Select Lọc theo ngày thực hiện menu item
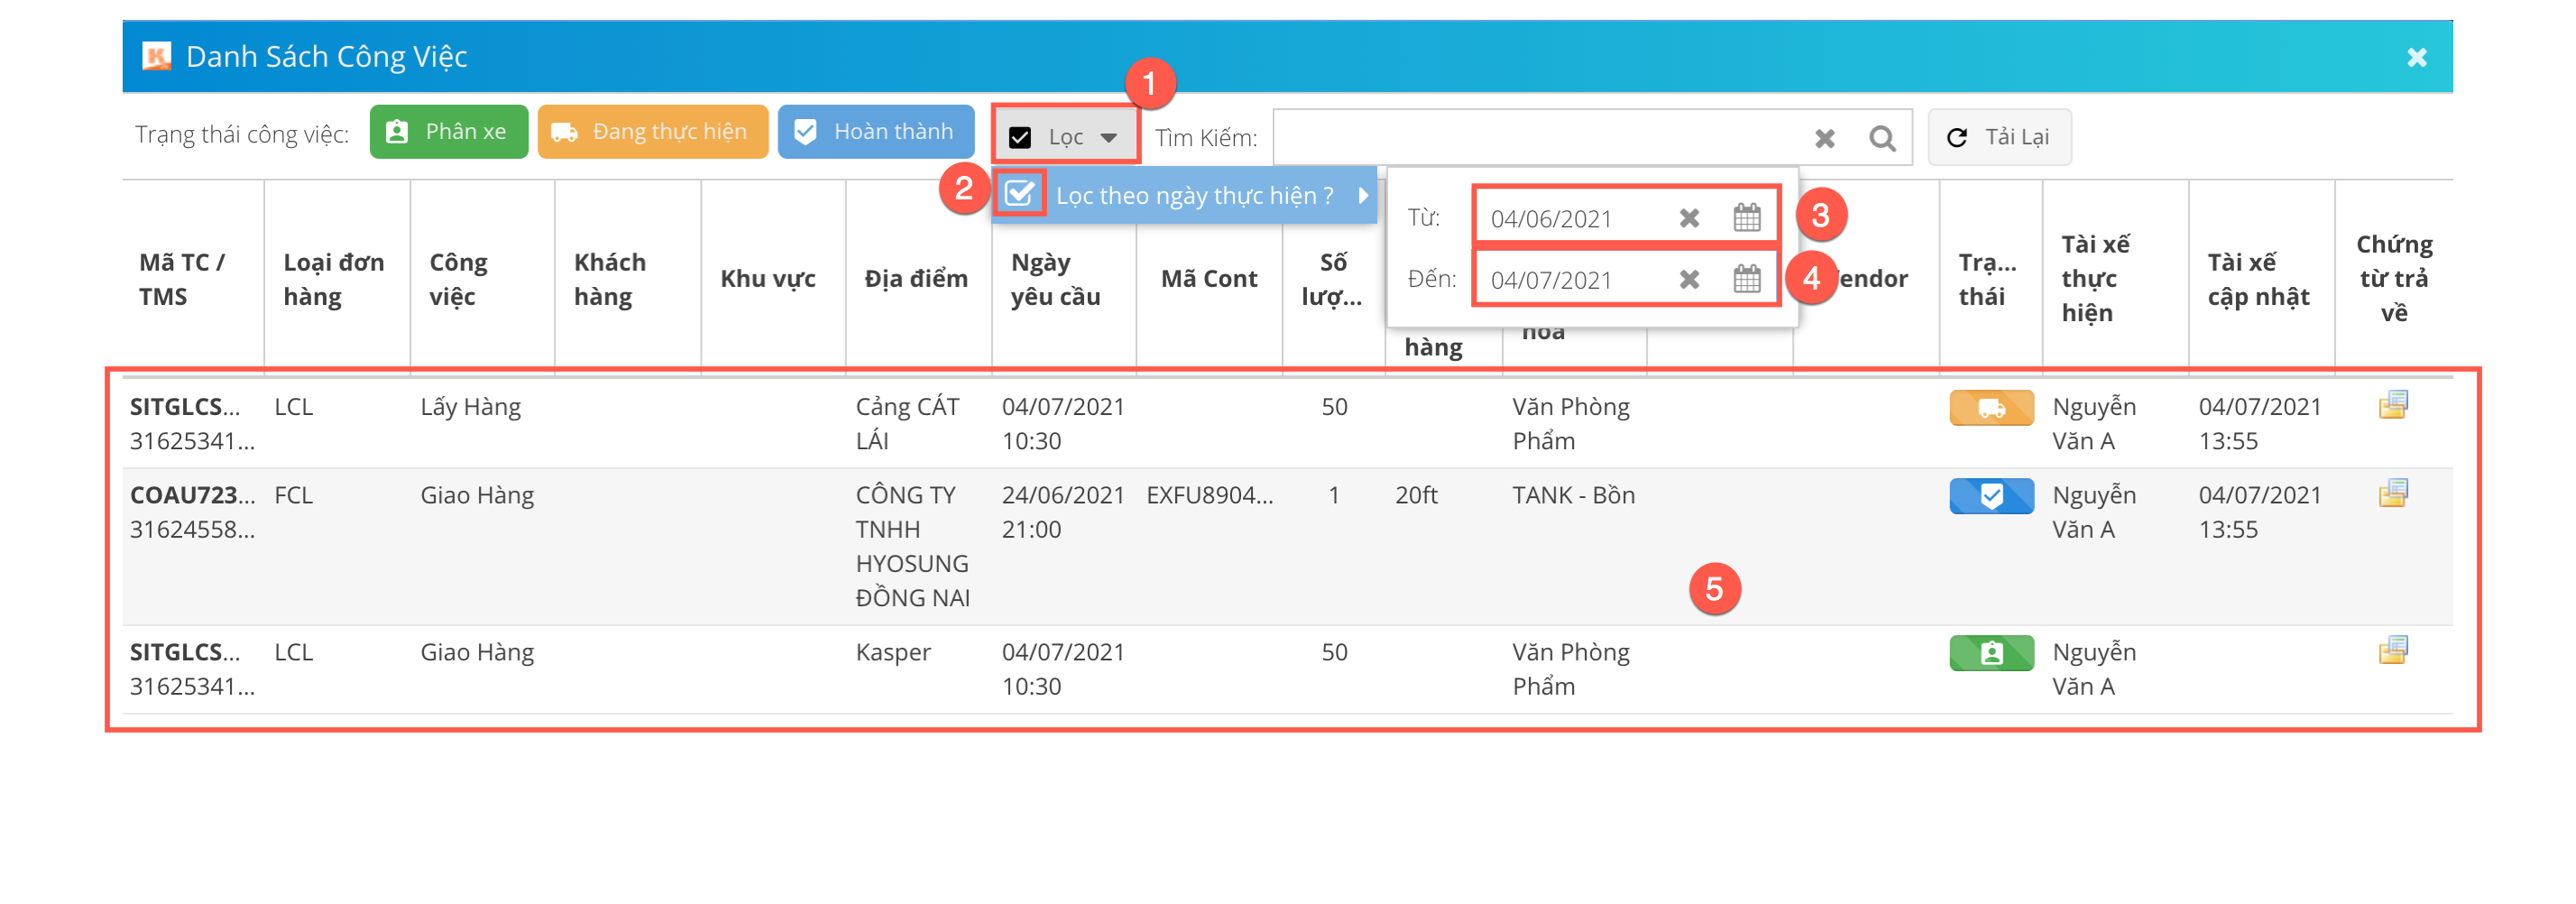Screen dimensions: 2576x904 point(1194,195)
